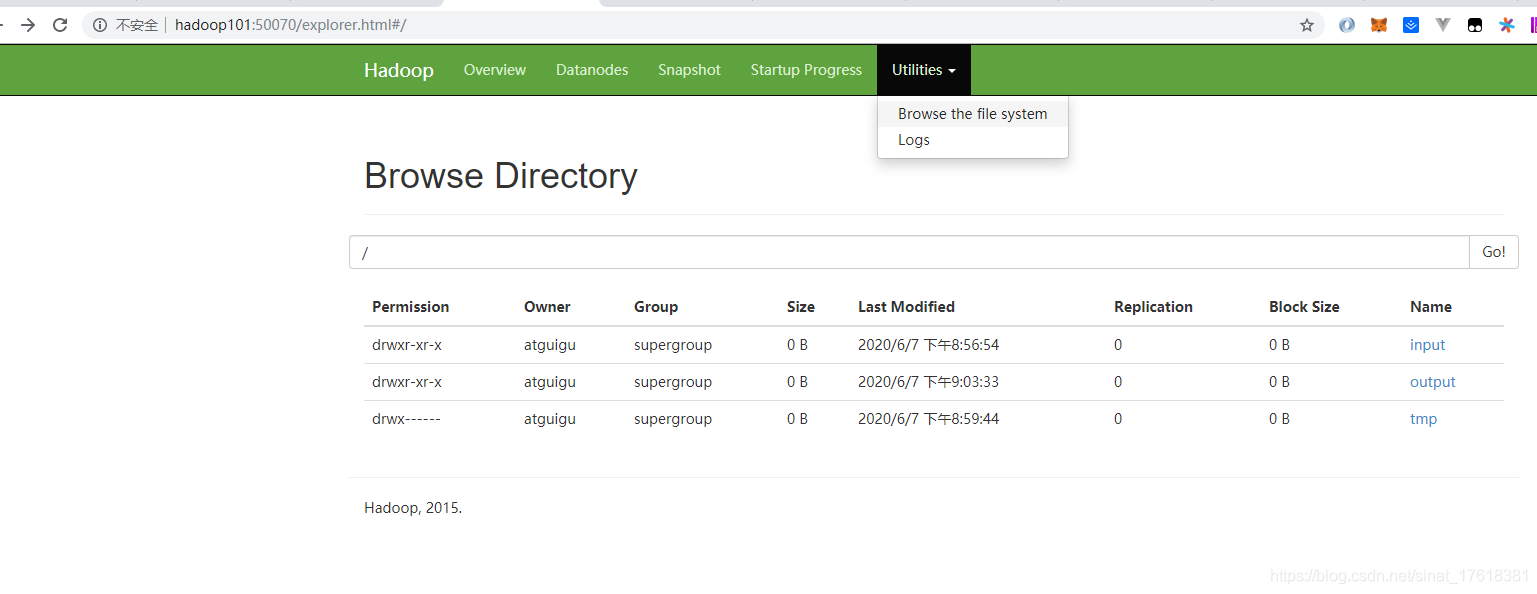Open the Startup Progress tab
1537x594 pixels.
806,70
